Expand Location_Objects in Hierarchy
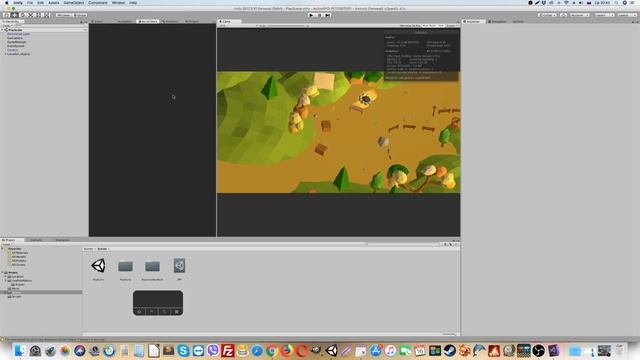The width and height of the screenshot is (640, 360). click(x=5, y=54)
